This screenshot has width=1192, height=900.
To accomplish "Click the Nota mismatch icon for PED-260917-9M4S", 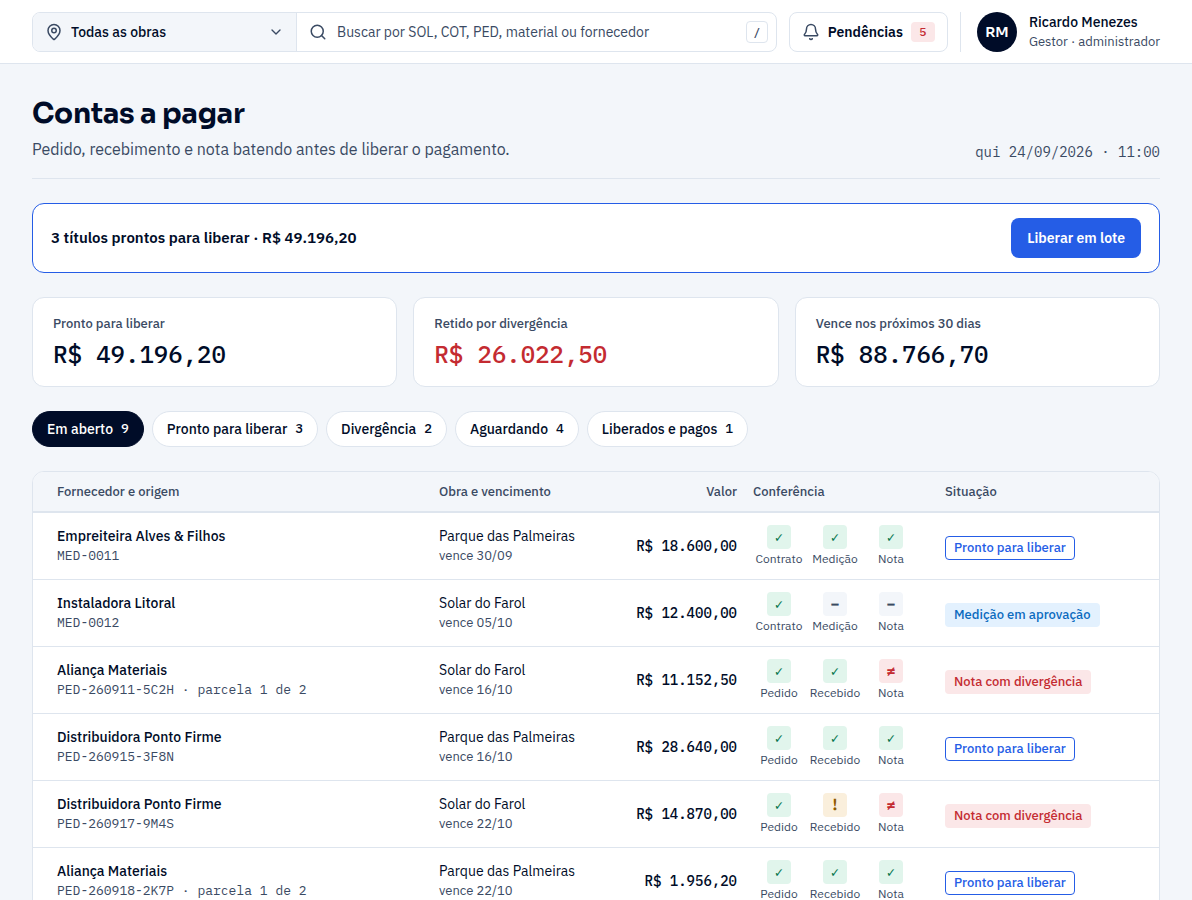I will pos(891,805).
